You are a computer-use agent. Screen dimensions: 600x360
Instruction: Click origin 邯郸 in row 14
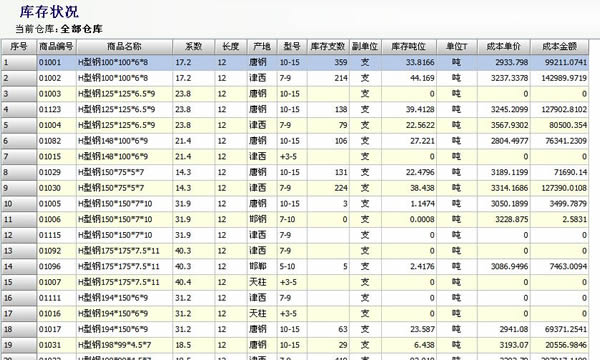pyautogui.click(x=258, y=266)
